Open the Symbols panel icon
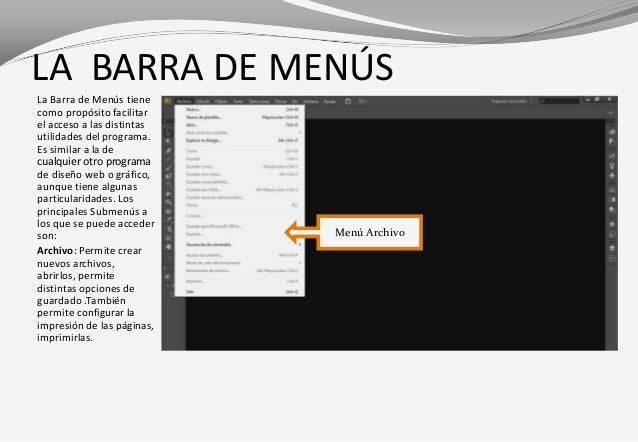Screen dimensions: 638x442 tap(612, 175)
